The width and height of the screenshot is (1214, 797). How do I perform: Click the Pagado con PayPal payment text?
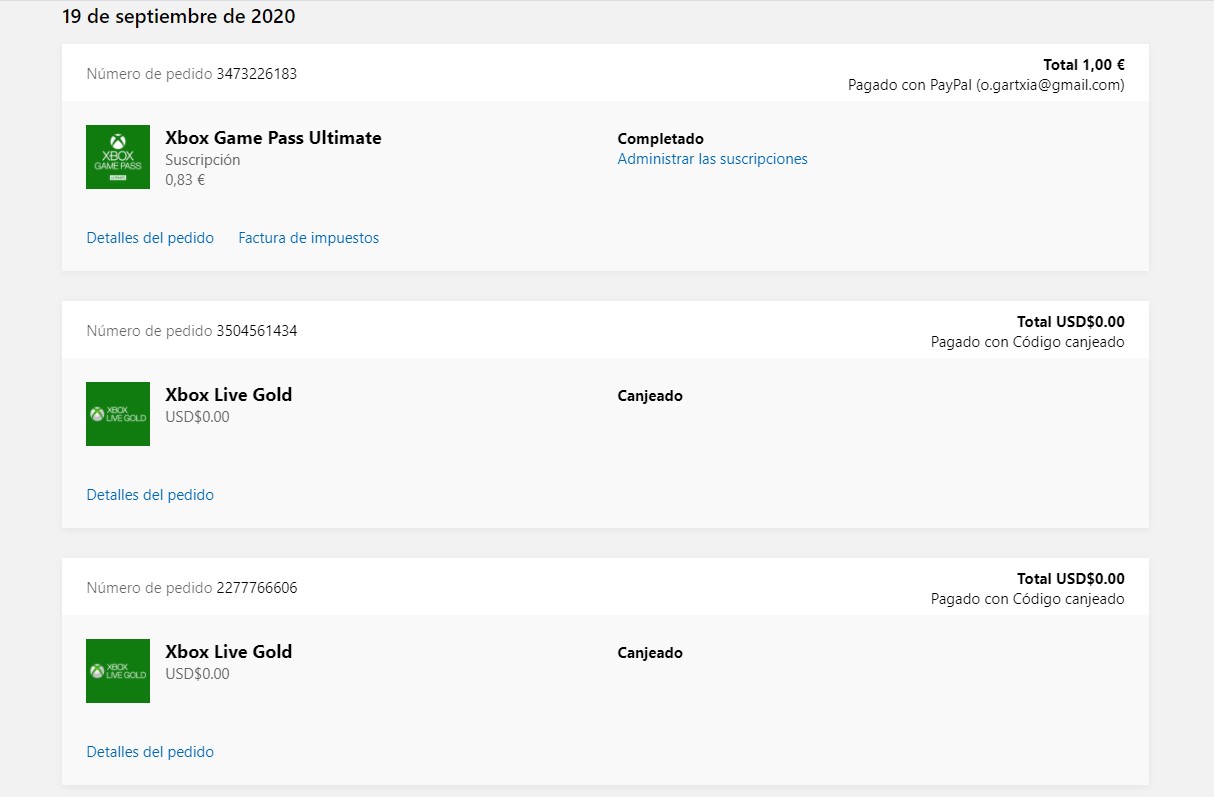coord(985,85)
